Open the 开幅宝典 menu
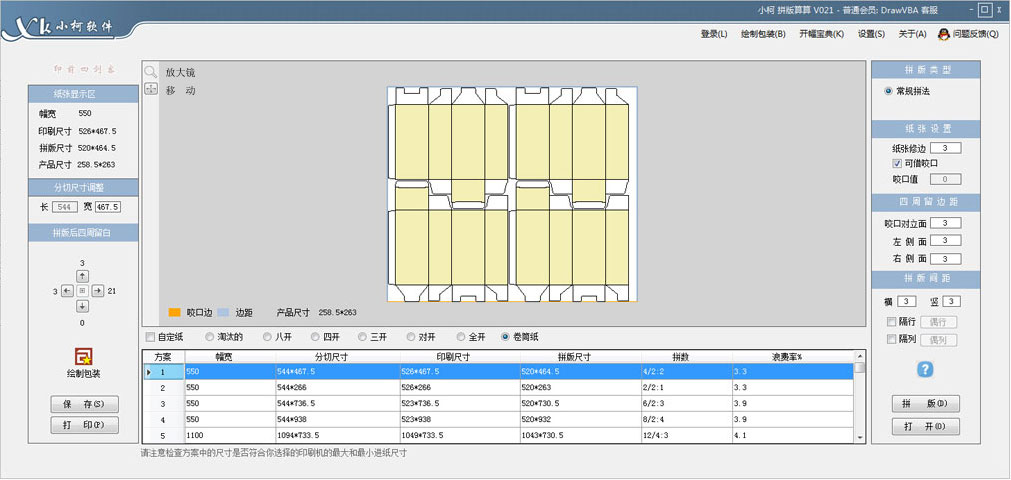1011x480 pixels. [821, 34]
